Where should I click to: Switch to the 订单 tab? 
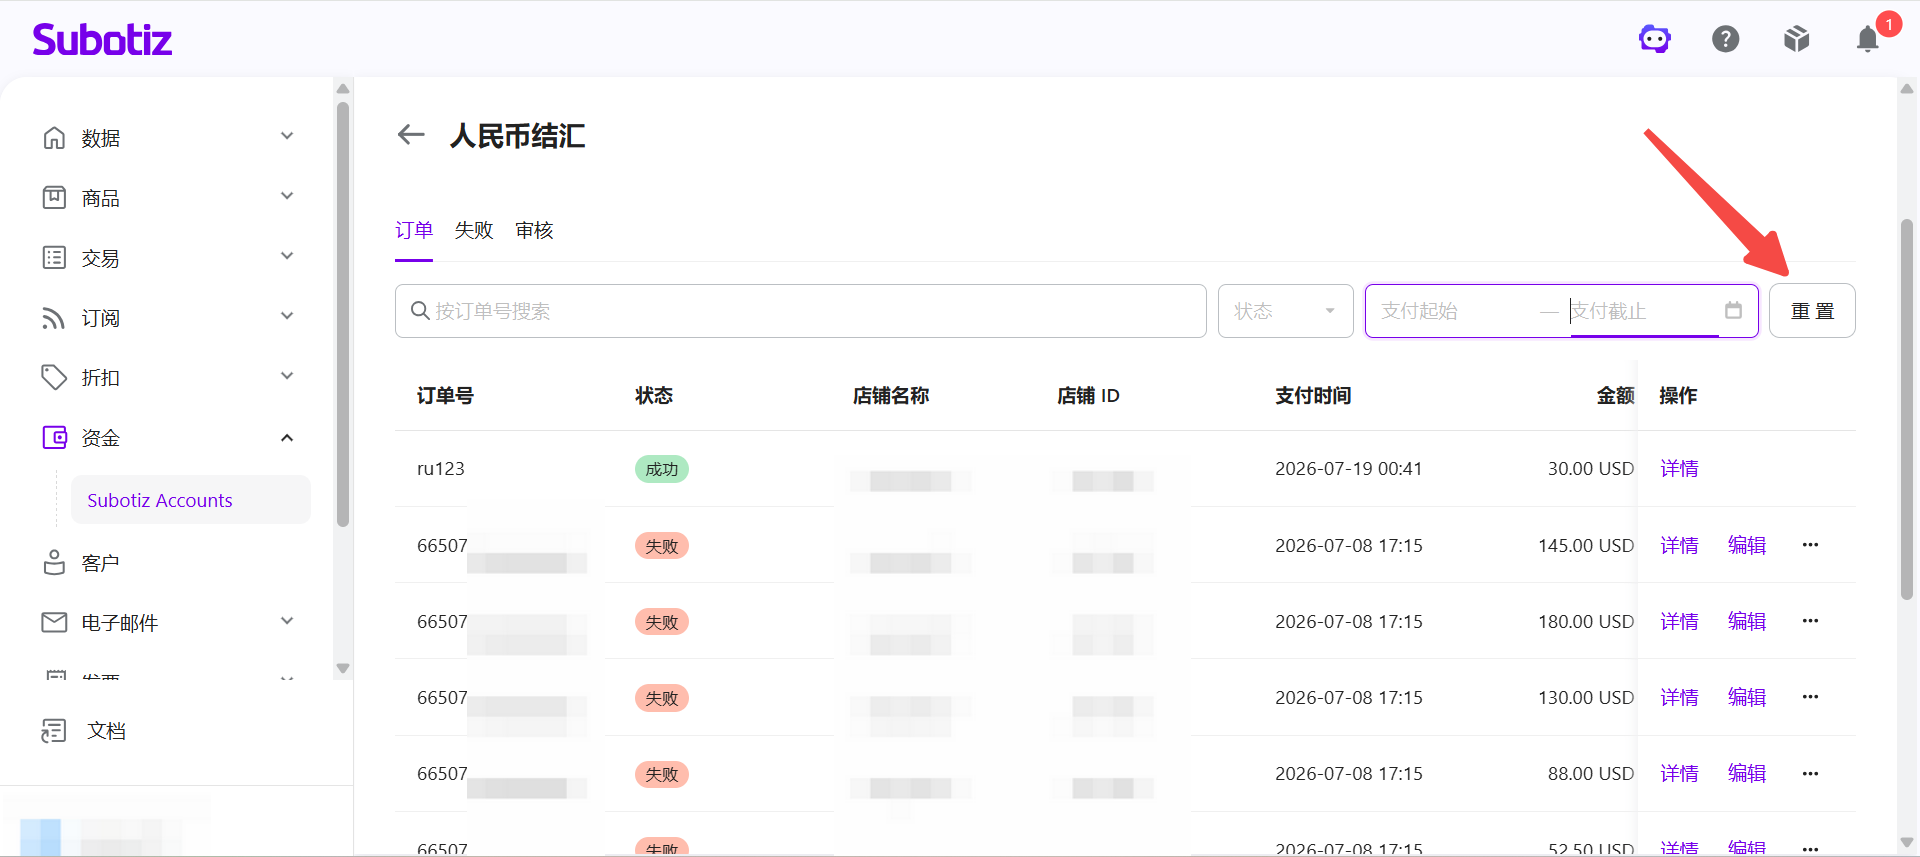[414, 230]
